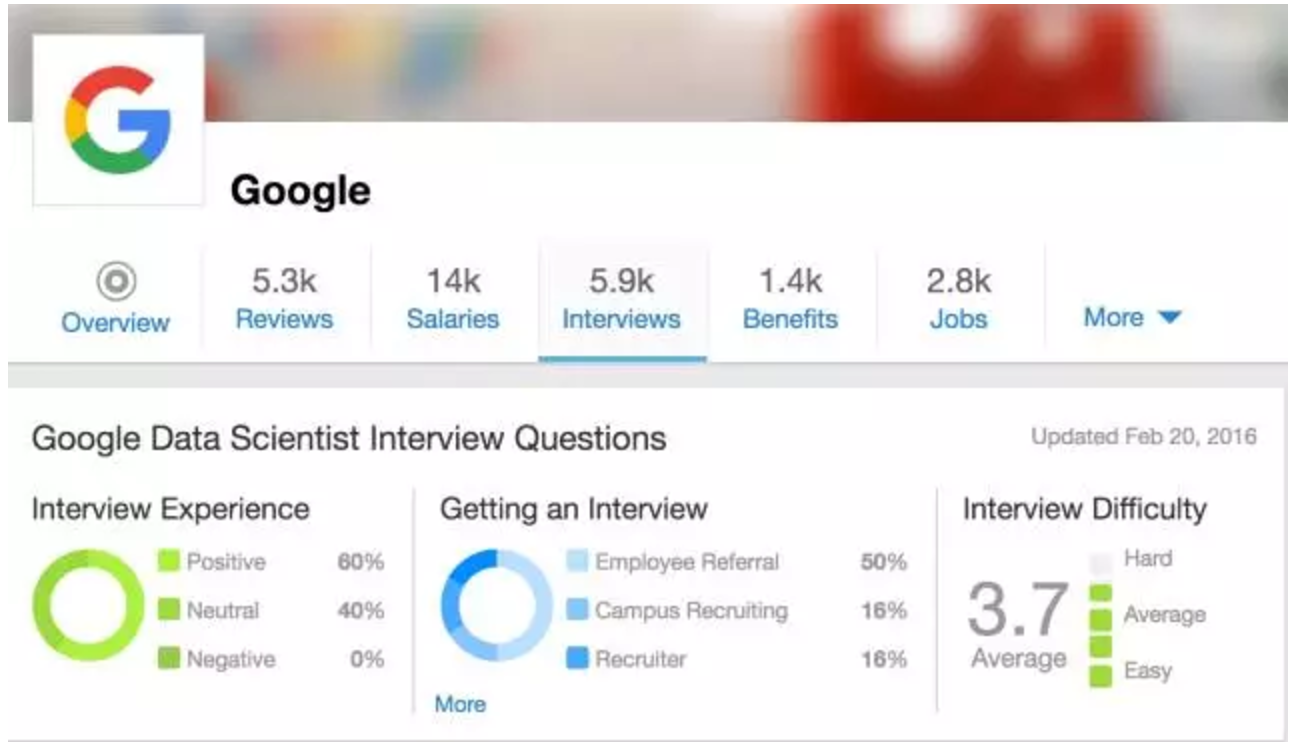Select the 5.9k Interviews tab
This screenshot has width=1290, height=748.
tap(621, 299)
